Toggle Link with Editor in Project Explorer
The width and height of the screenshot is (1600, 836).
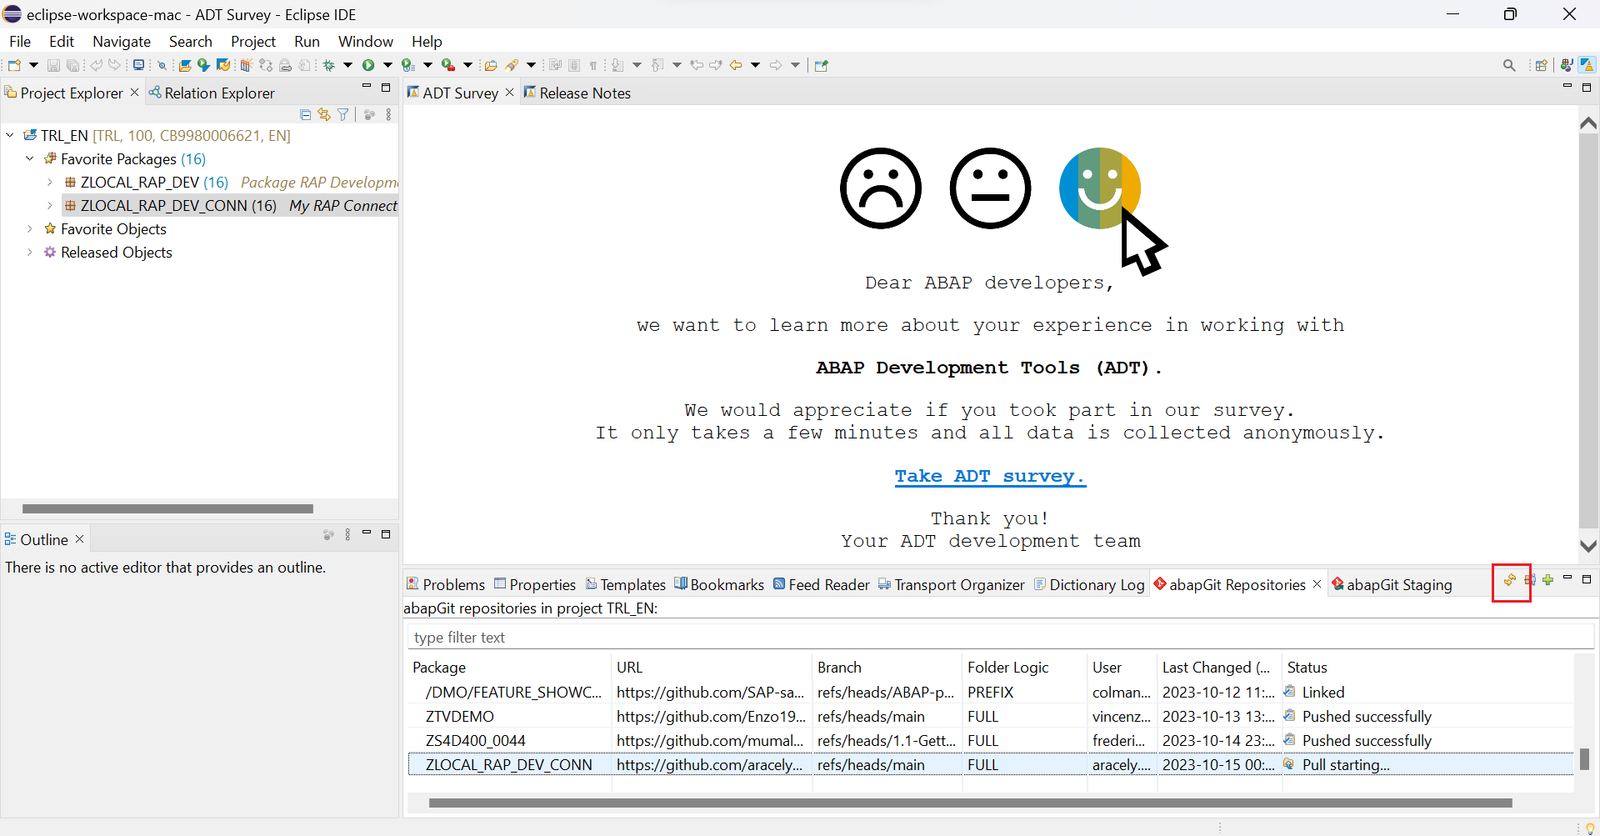[324, 115]
